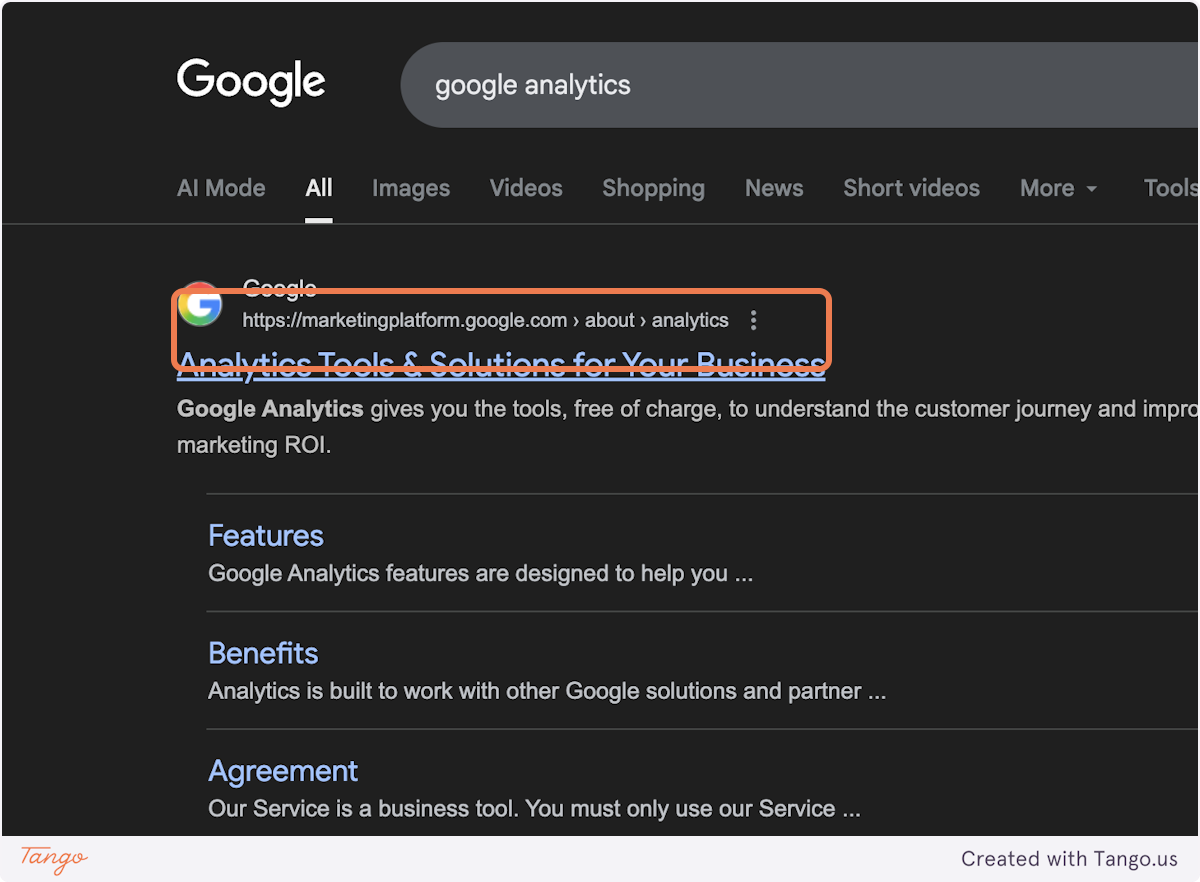Open the AI Mode tab
1200x882 pixels.
221,188
